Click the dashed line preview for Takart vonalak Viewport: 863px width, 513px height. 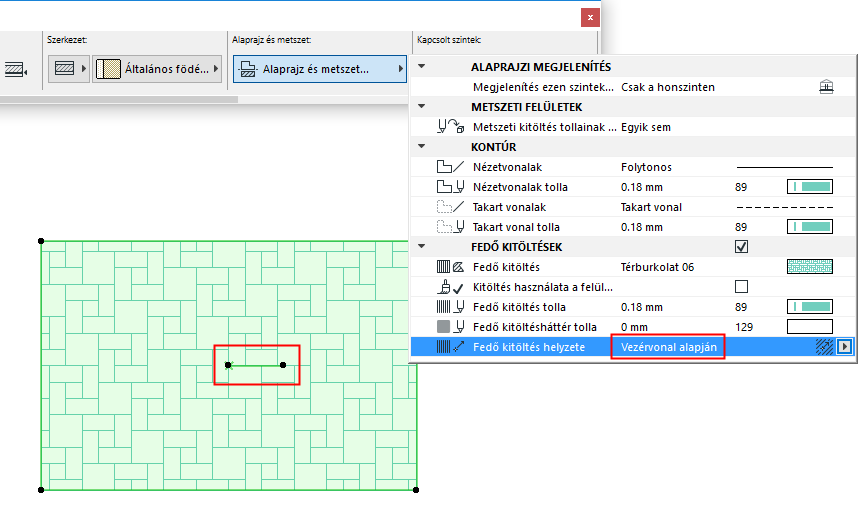784,207
